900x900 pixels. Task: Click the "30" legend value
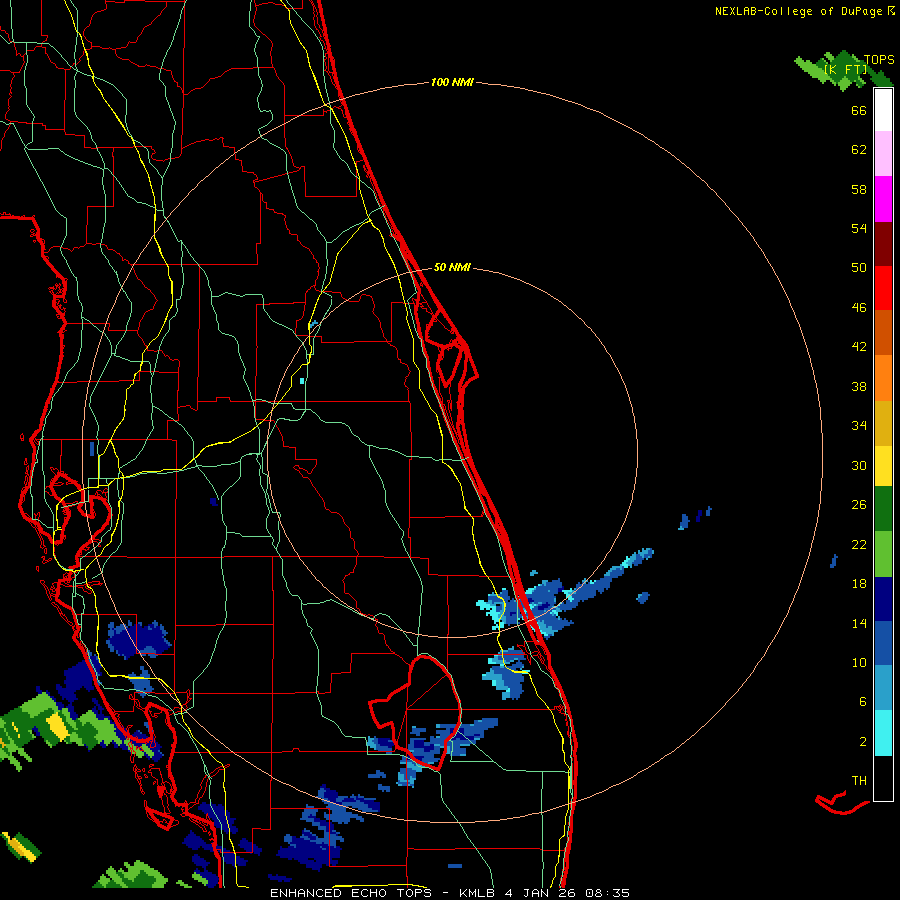tap(859, 465)
